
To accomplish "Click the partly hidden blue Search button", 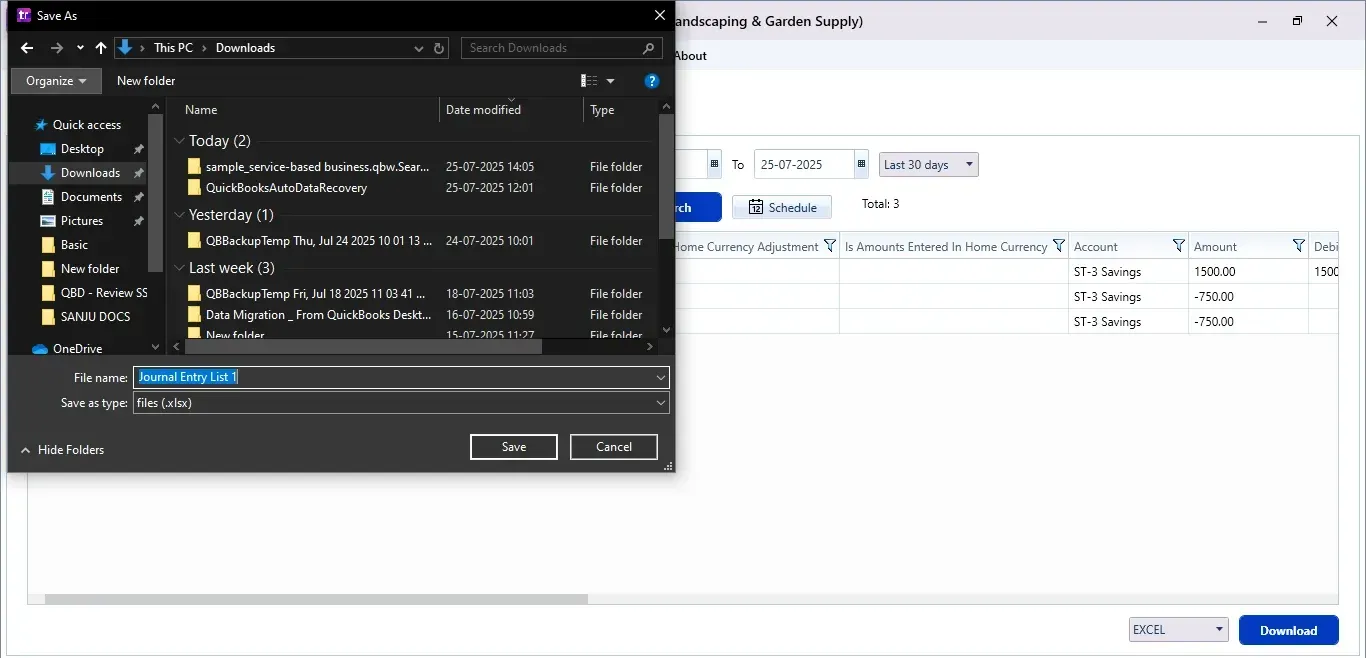I will tap(697, 208).
